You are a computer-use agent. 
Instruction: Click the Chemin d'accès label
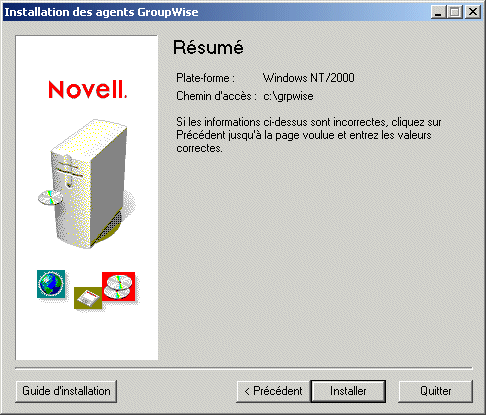pyautogui.click(x=216, y=96)
